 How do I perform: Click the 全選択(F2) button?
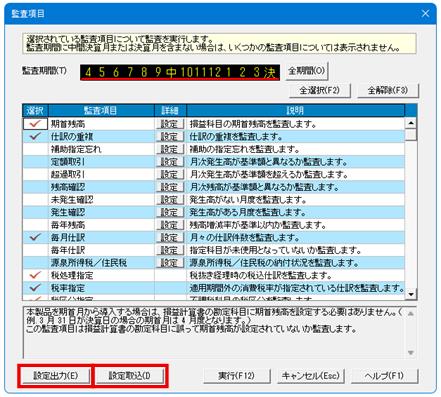click(x=320, y=90)
